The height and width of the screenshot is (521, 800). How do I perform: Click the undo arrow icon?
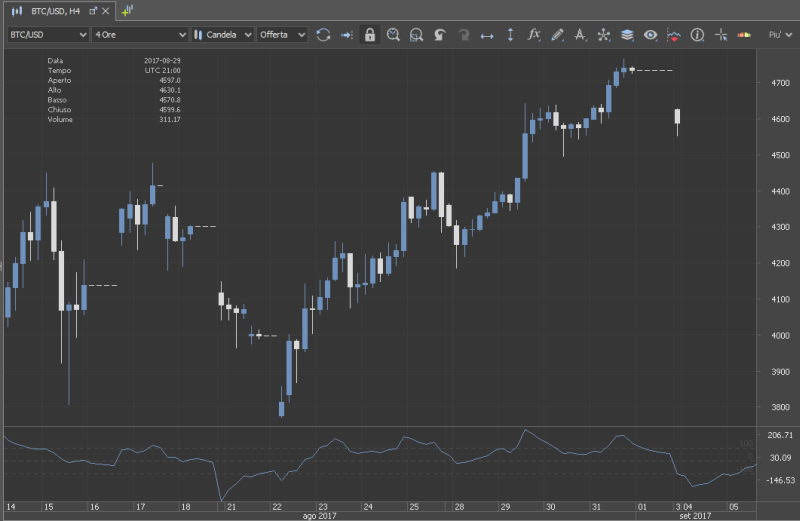(x=440, y=35)
